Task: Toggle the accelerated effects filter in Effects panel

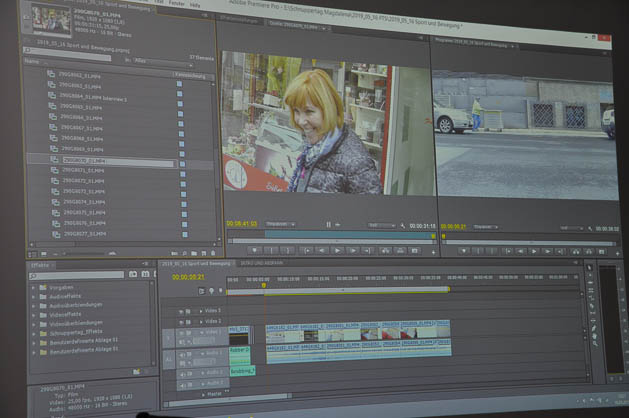Action: click(133, 274)
